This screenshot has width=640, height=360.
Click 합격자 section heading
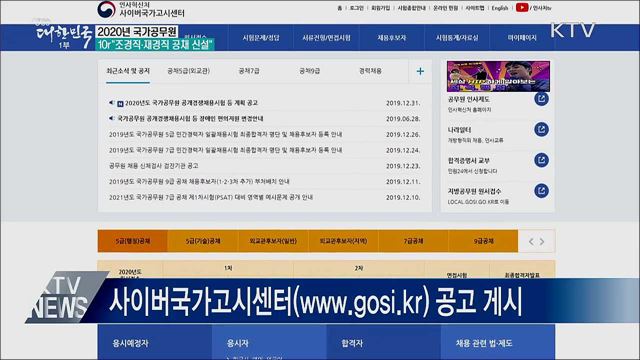[352, 343]
